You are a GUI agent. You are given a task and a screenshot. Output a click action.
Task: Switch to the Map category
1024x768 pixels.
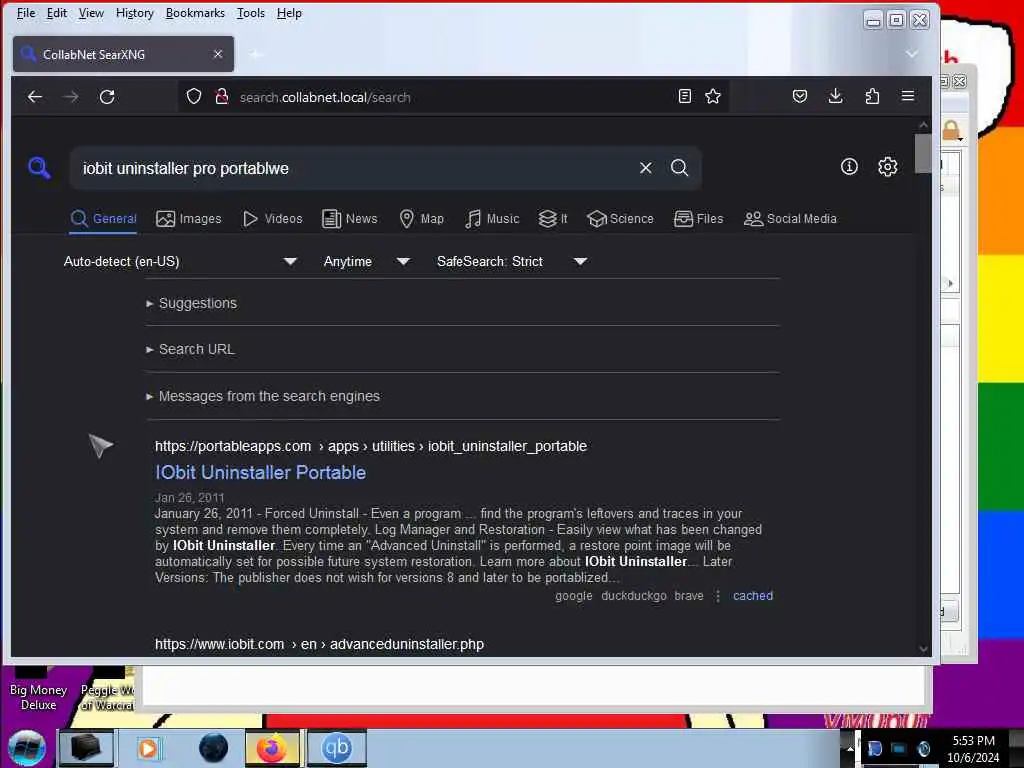pos(421,219)
